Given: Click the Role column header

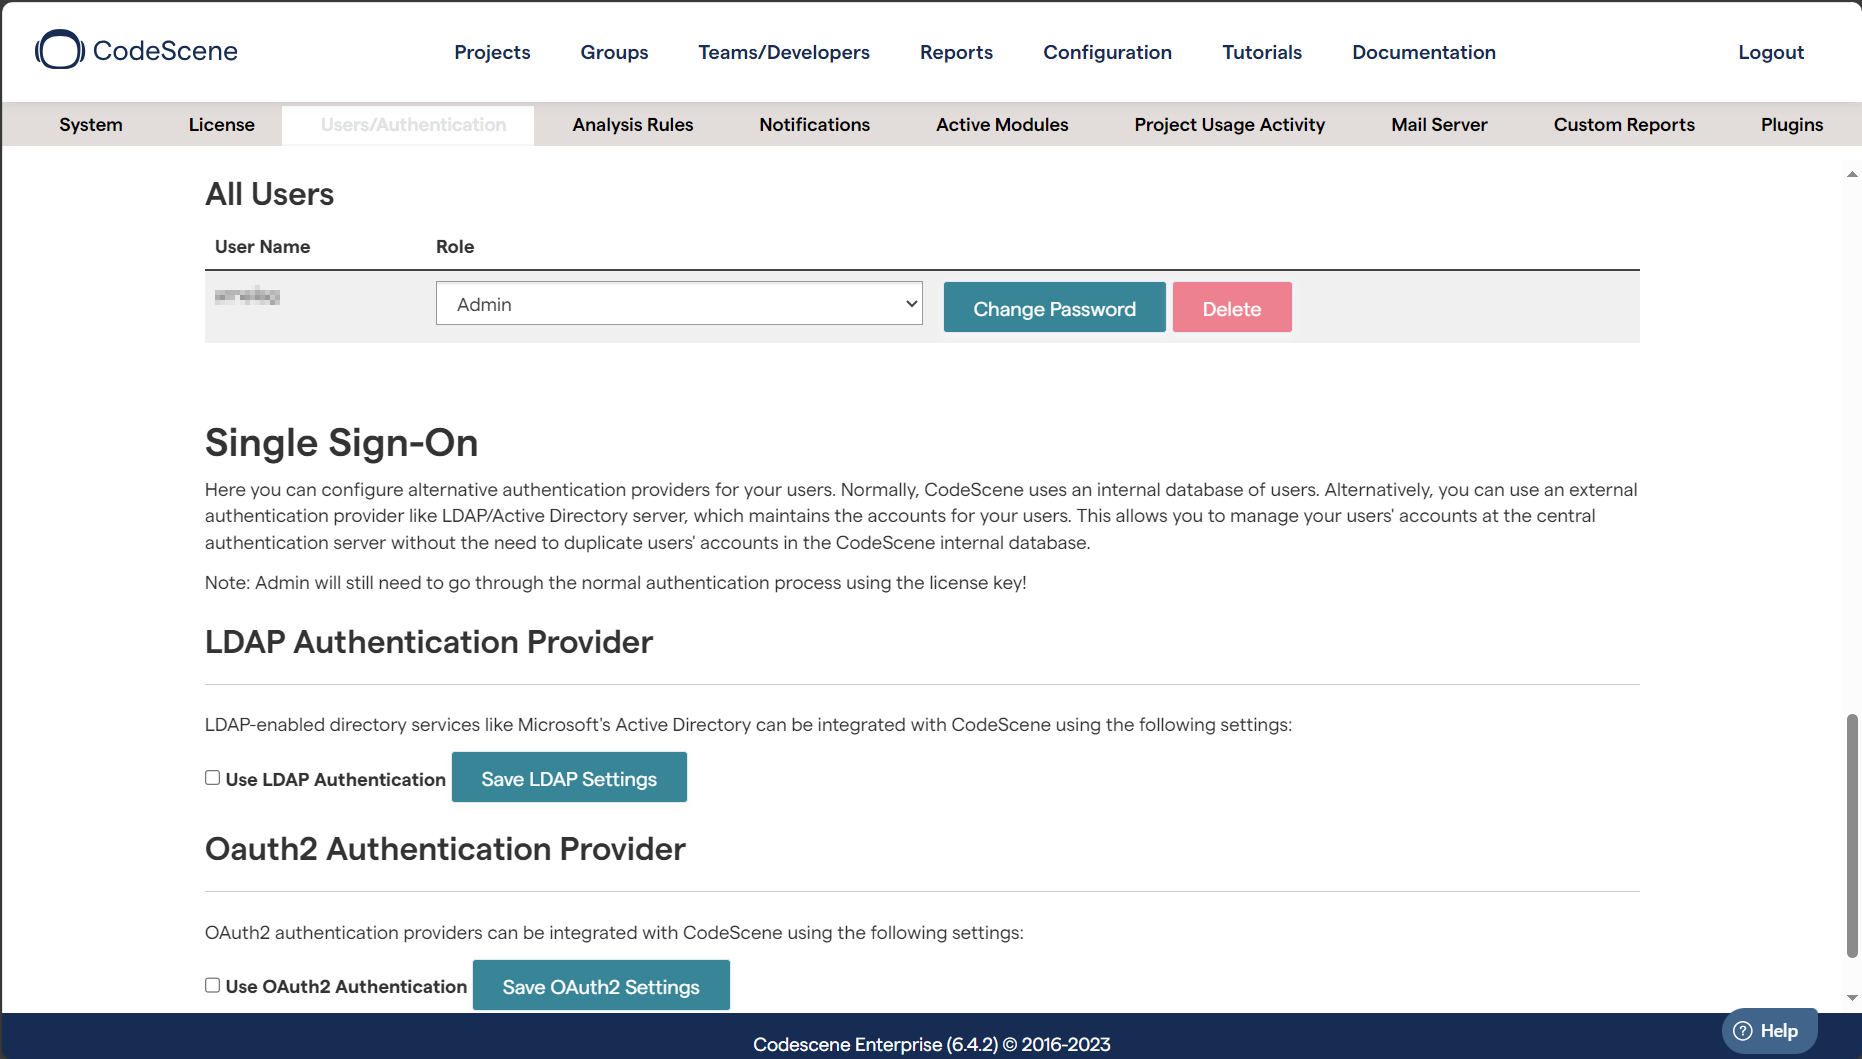Looking at the screenshot, I should click(455, 247).
